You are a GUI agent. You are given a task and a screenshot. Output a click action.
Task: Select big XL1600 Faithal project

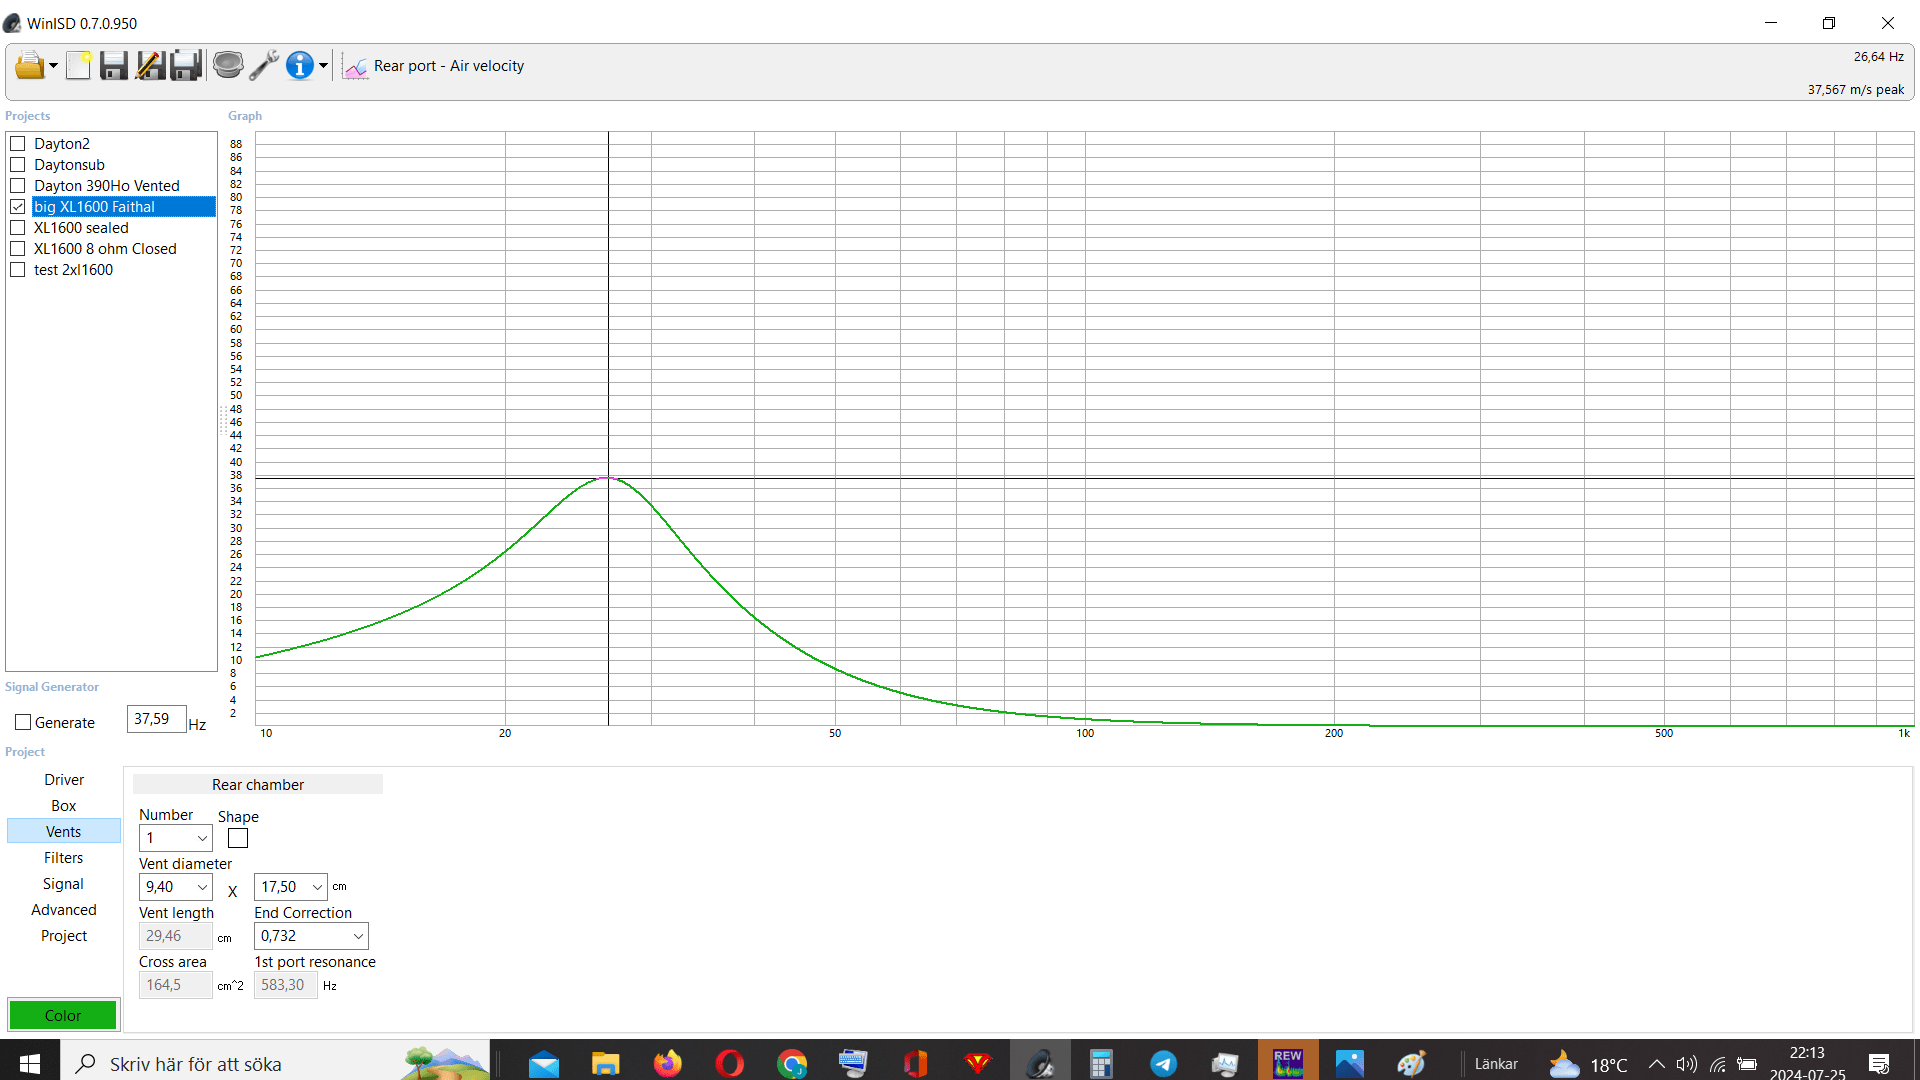coord(124,207)
